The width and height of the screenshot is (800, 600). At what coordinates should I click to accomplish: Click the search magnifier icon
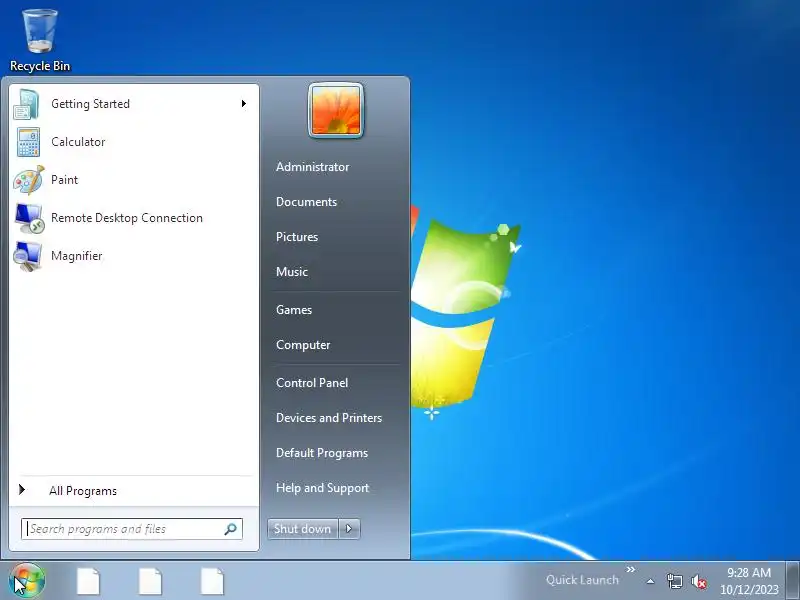click(x=231, y=529)
